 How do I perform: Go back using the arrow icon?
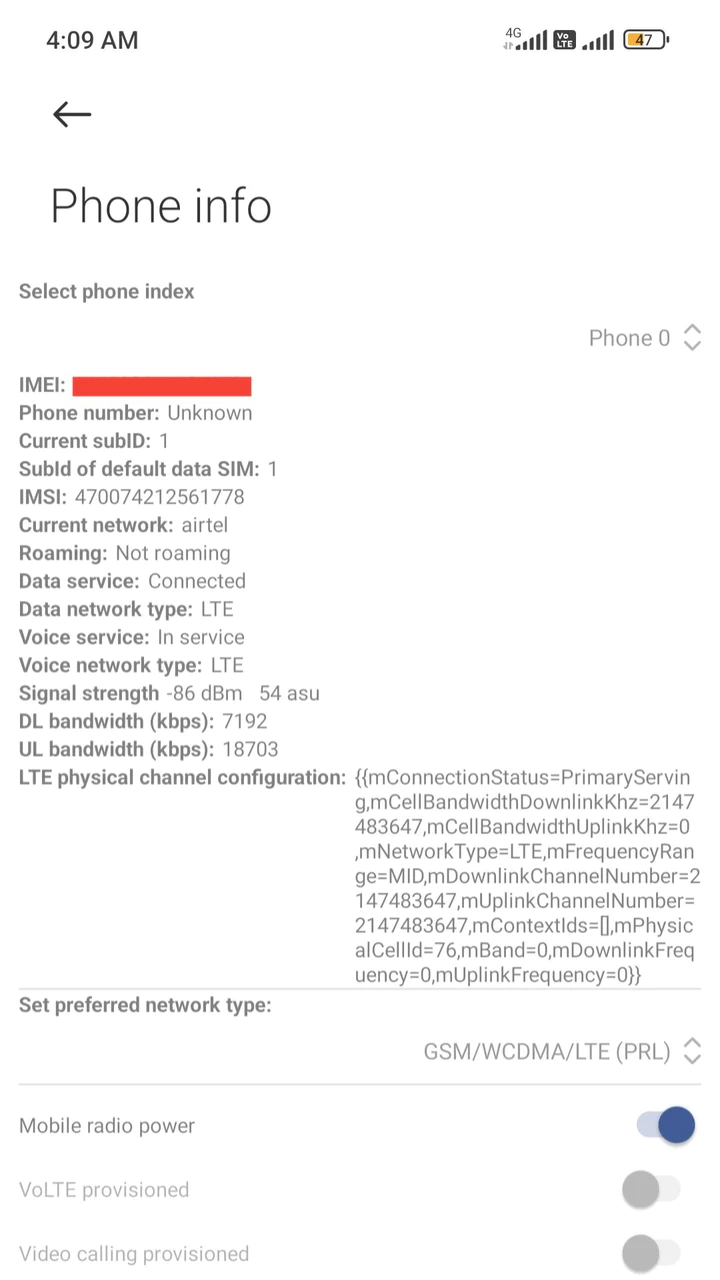click(72, 114)
